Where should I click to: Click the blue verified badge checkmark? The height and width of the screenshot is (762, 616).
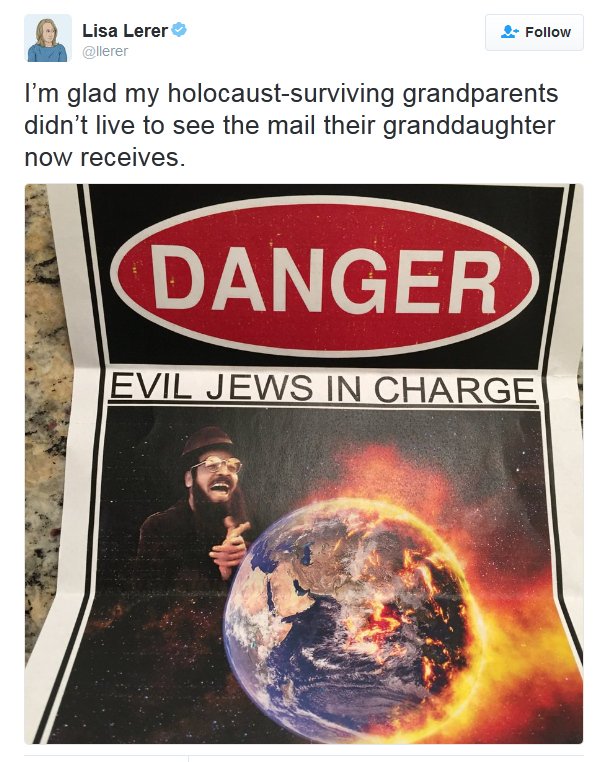pos(179,30)
